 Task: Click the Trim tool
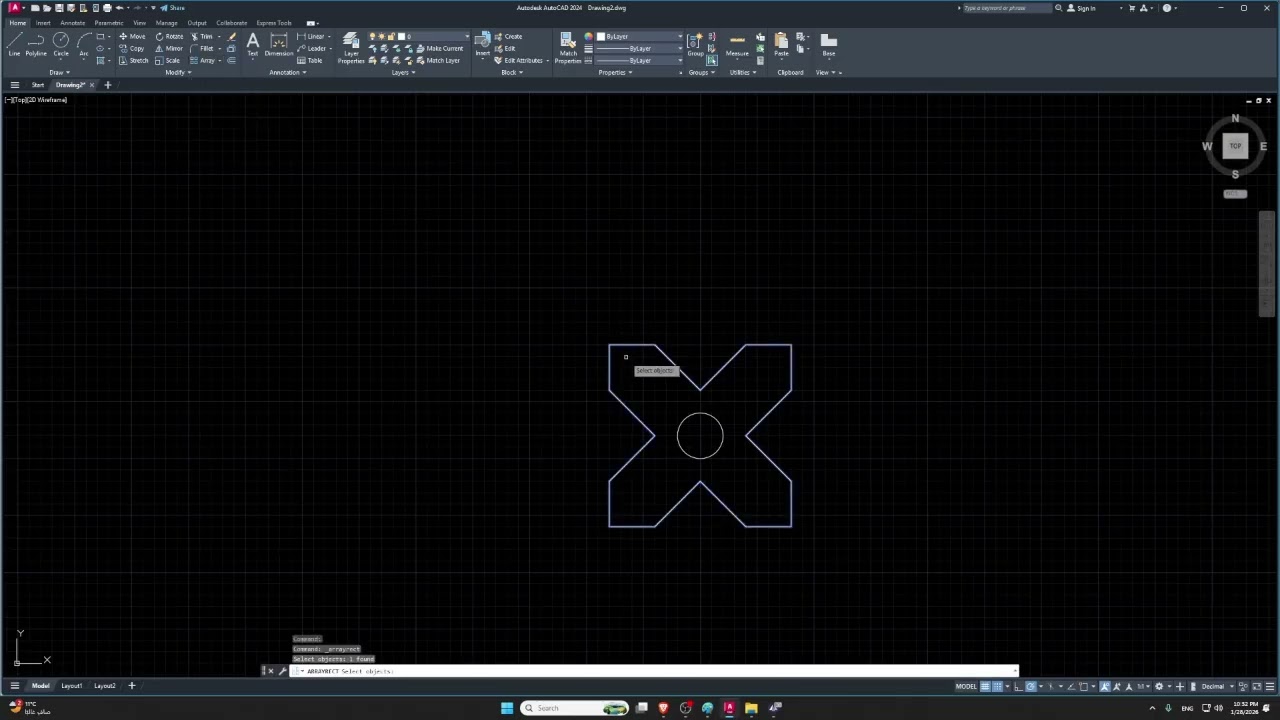coord(201,36)
